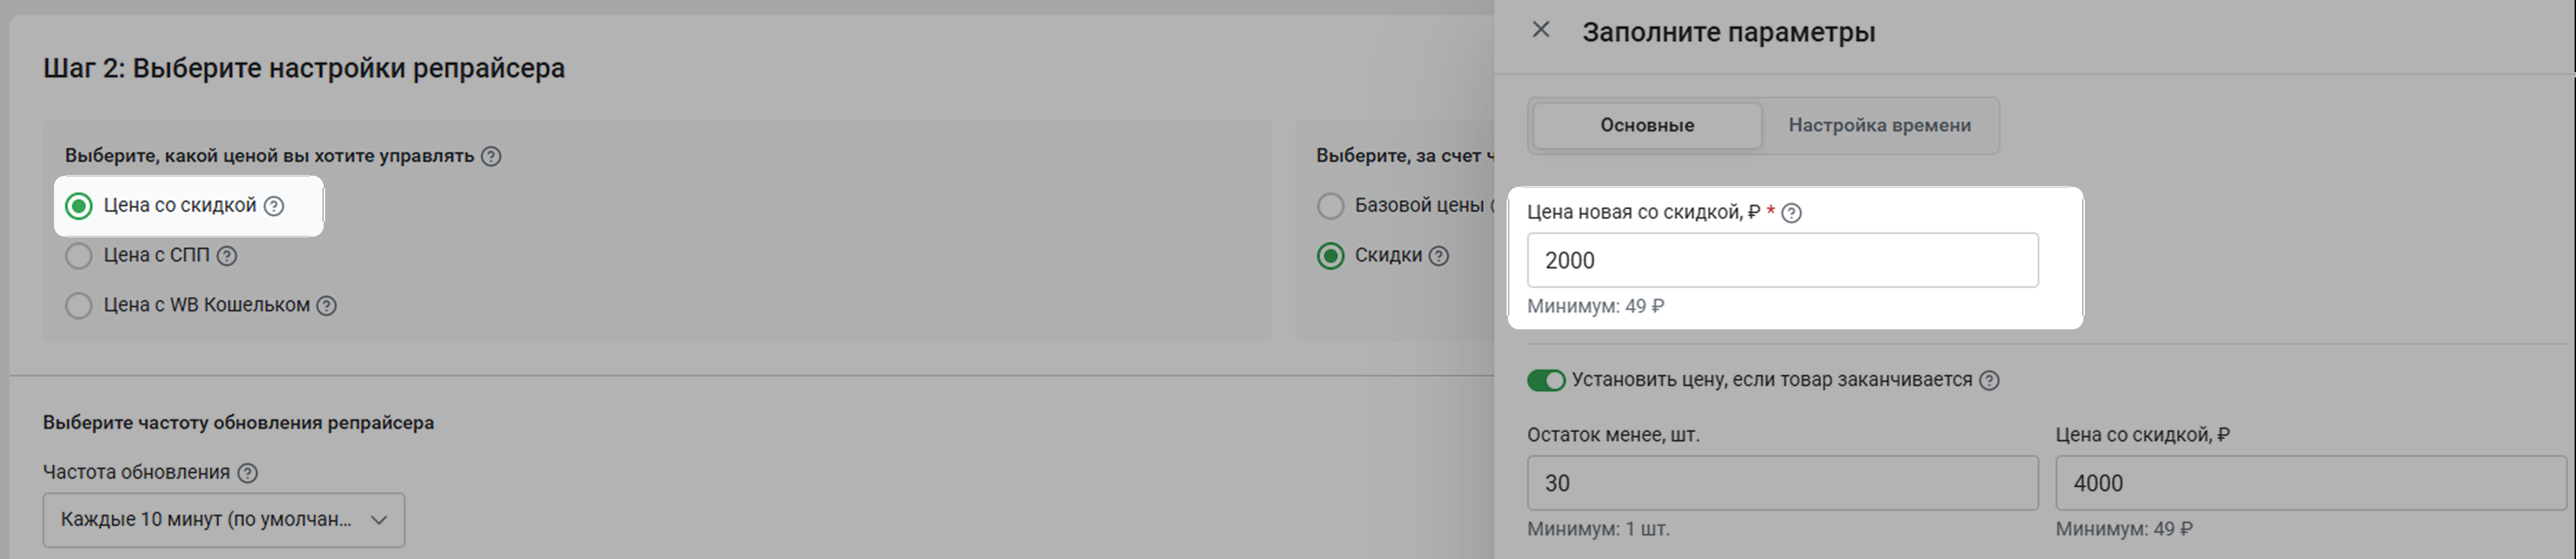The image size is (2576, 559).
Task: Select 'Цена со скидкой' radio button
Action: pyautogui.click(x=79, y=206)
